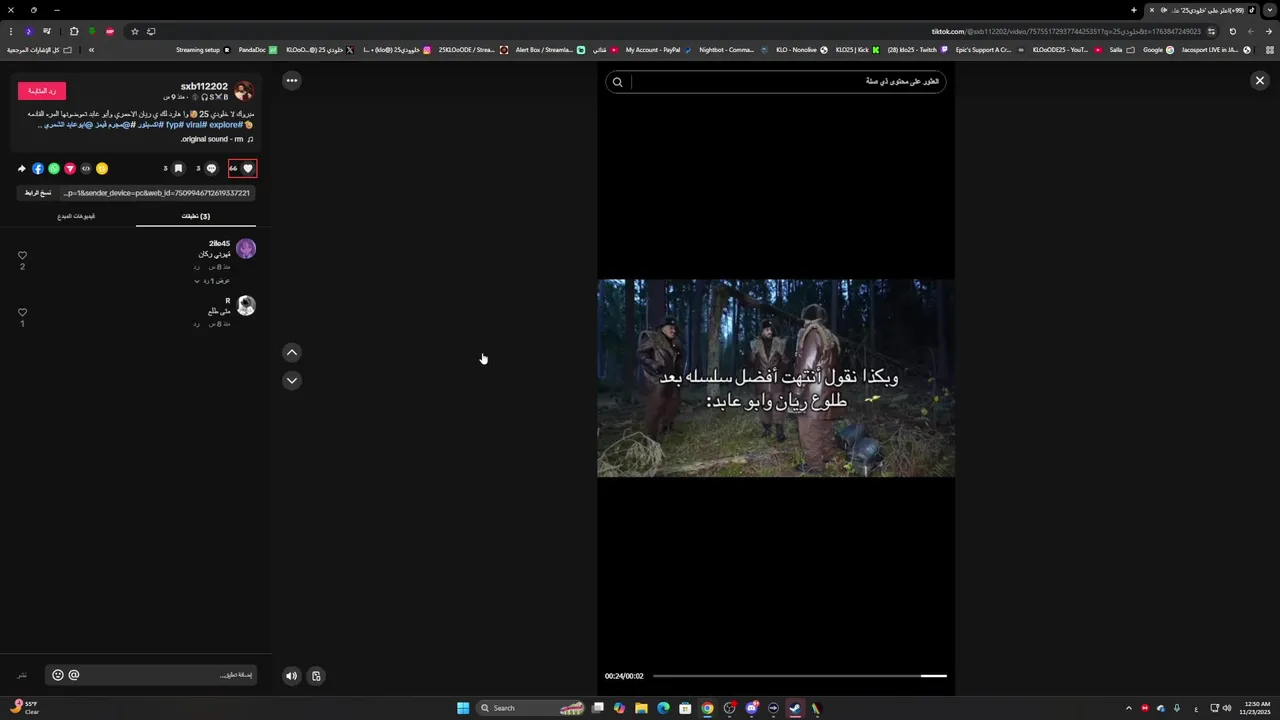Open the weather widget showing 55°F

(24, 707)
